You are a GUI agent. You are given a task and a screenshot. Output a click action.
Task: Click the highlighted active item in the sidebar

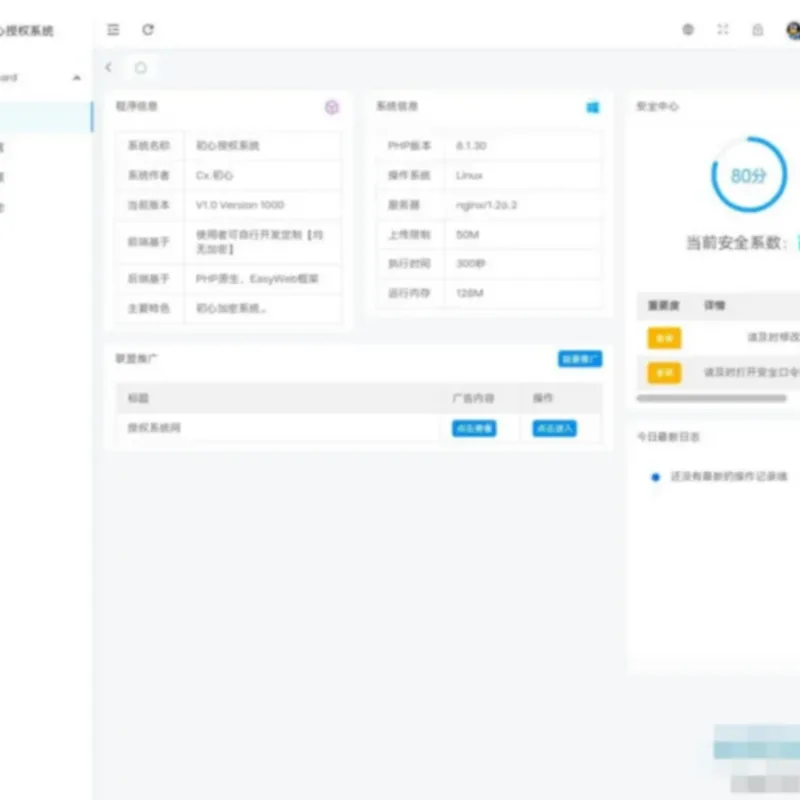point(46,117)
